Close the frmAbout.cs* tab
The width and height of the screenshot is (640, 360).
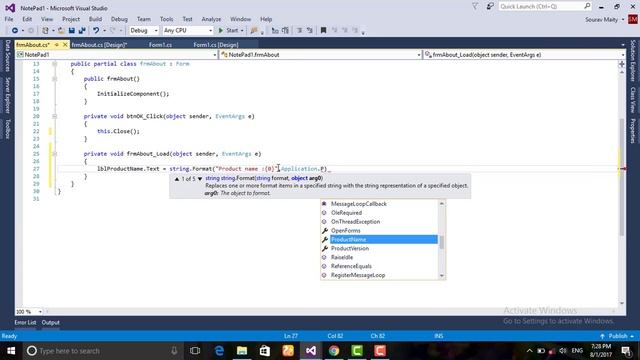pos(65,45)
